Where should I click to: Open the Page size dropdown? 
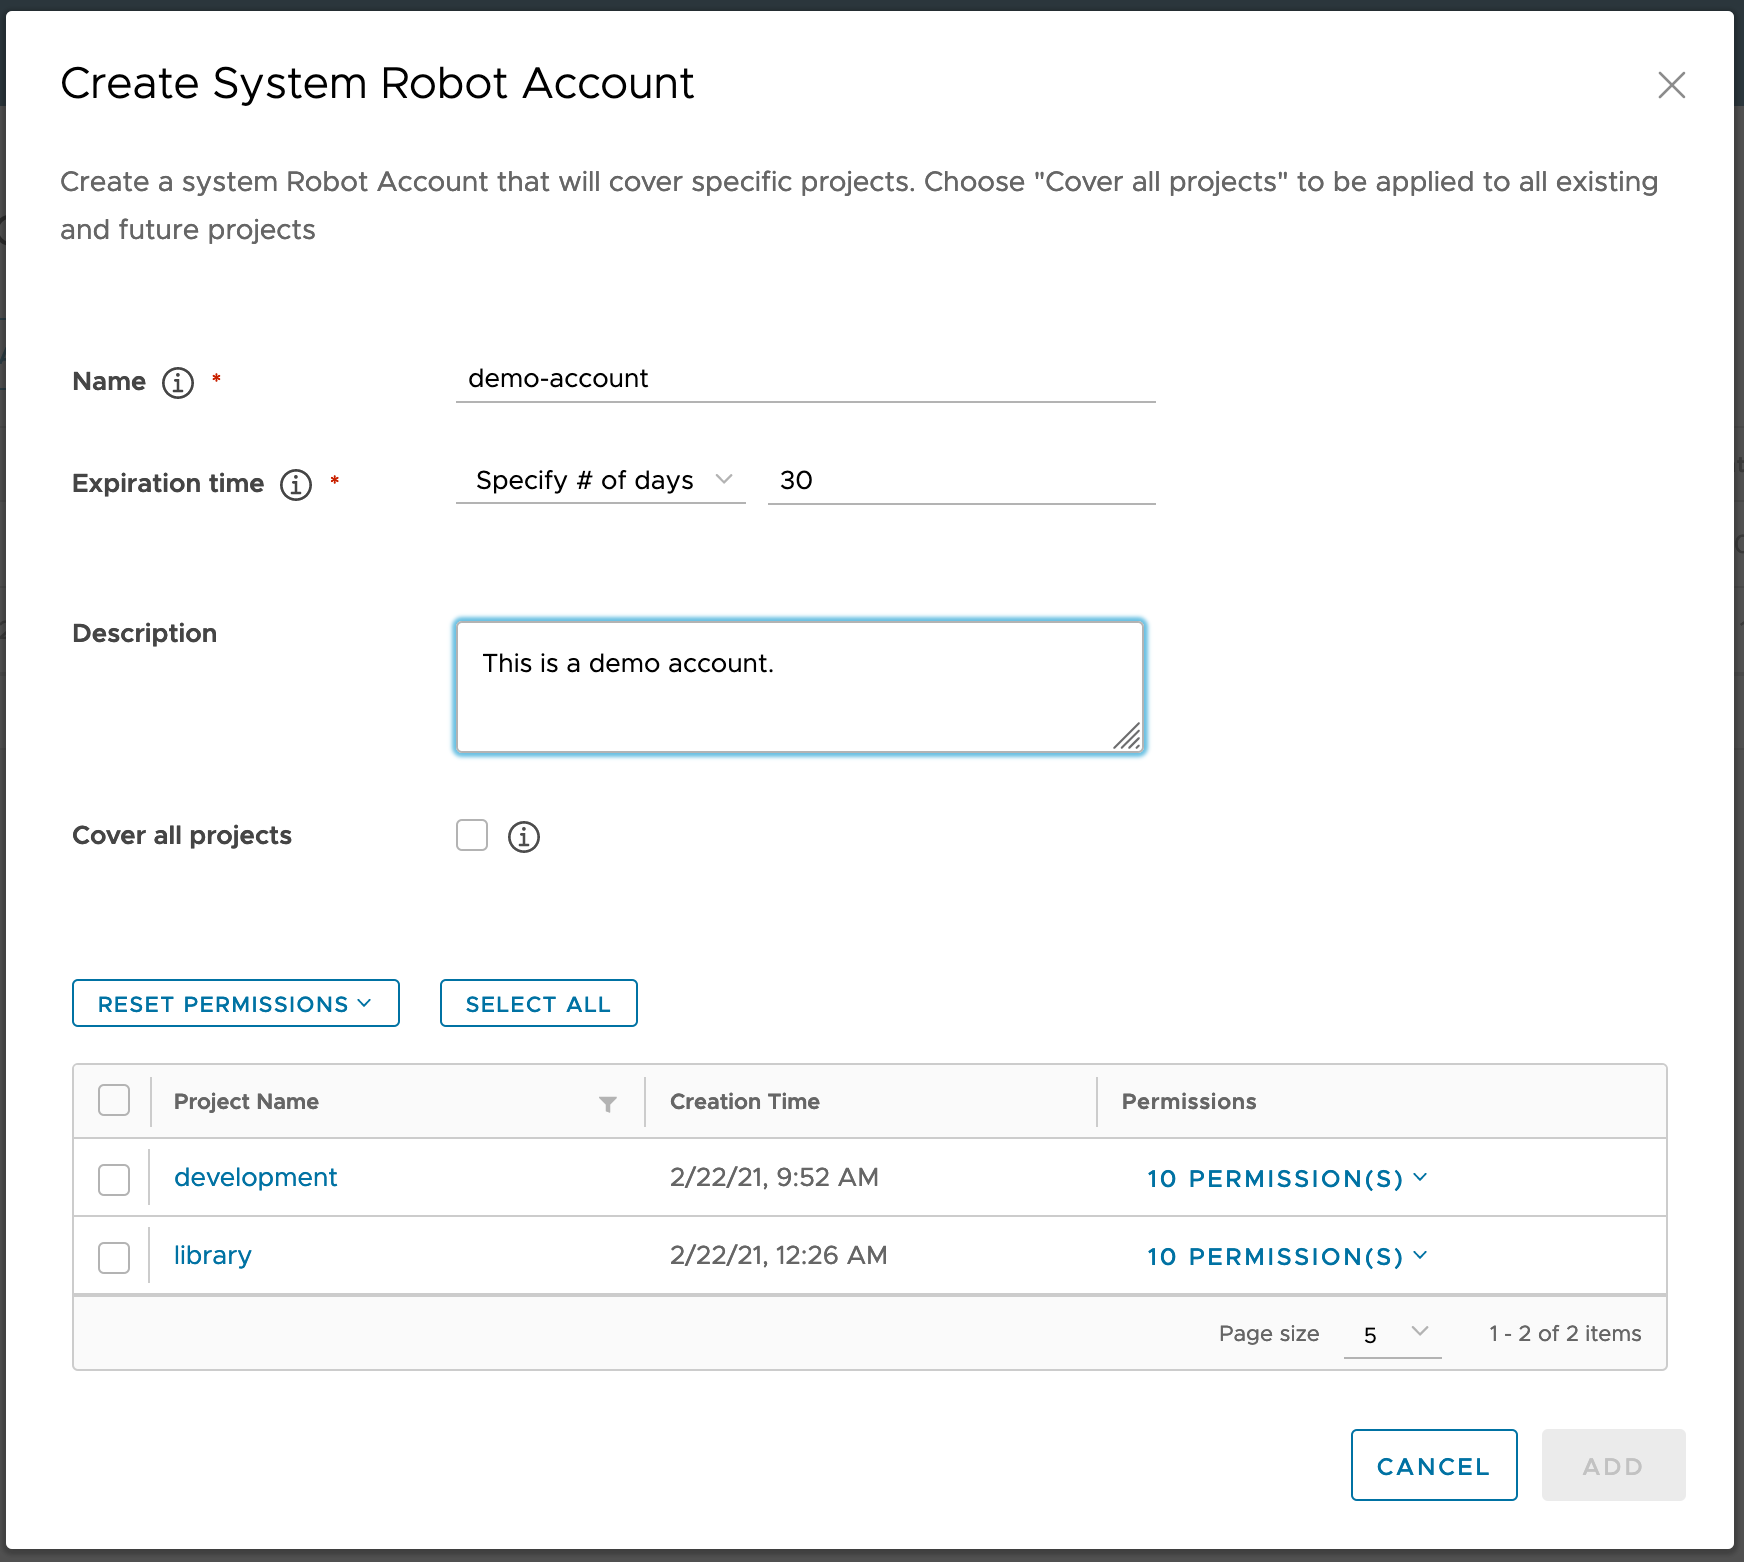click(x=1393, y=1335)
